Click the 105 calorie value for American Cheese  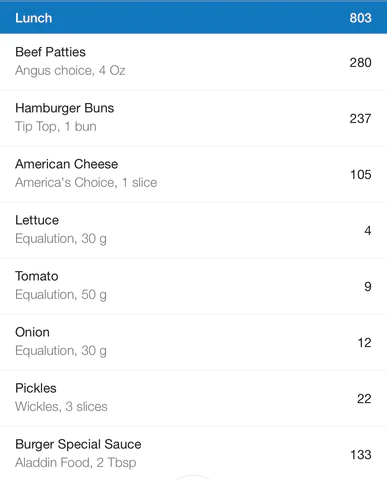[361, 175]
